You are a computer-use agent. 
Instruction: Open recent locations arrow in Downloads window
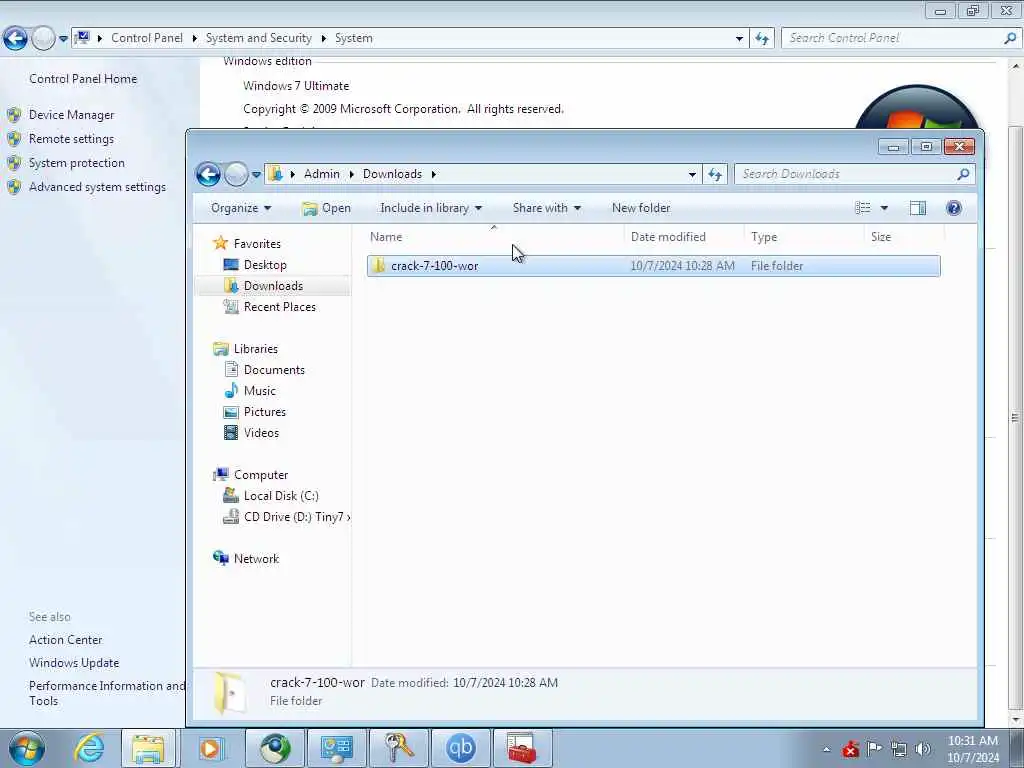pyautogui.click(x=256, y=174)
